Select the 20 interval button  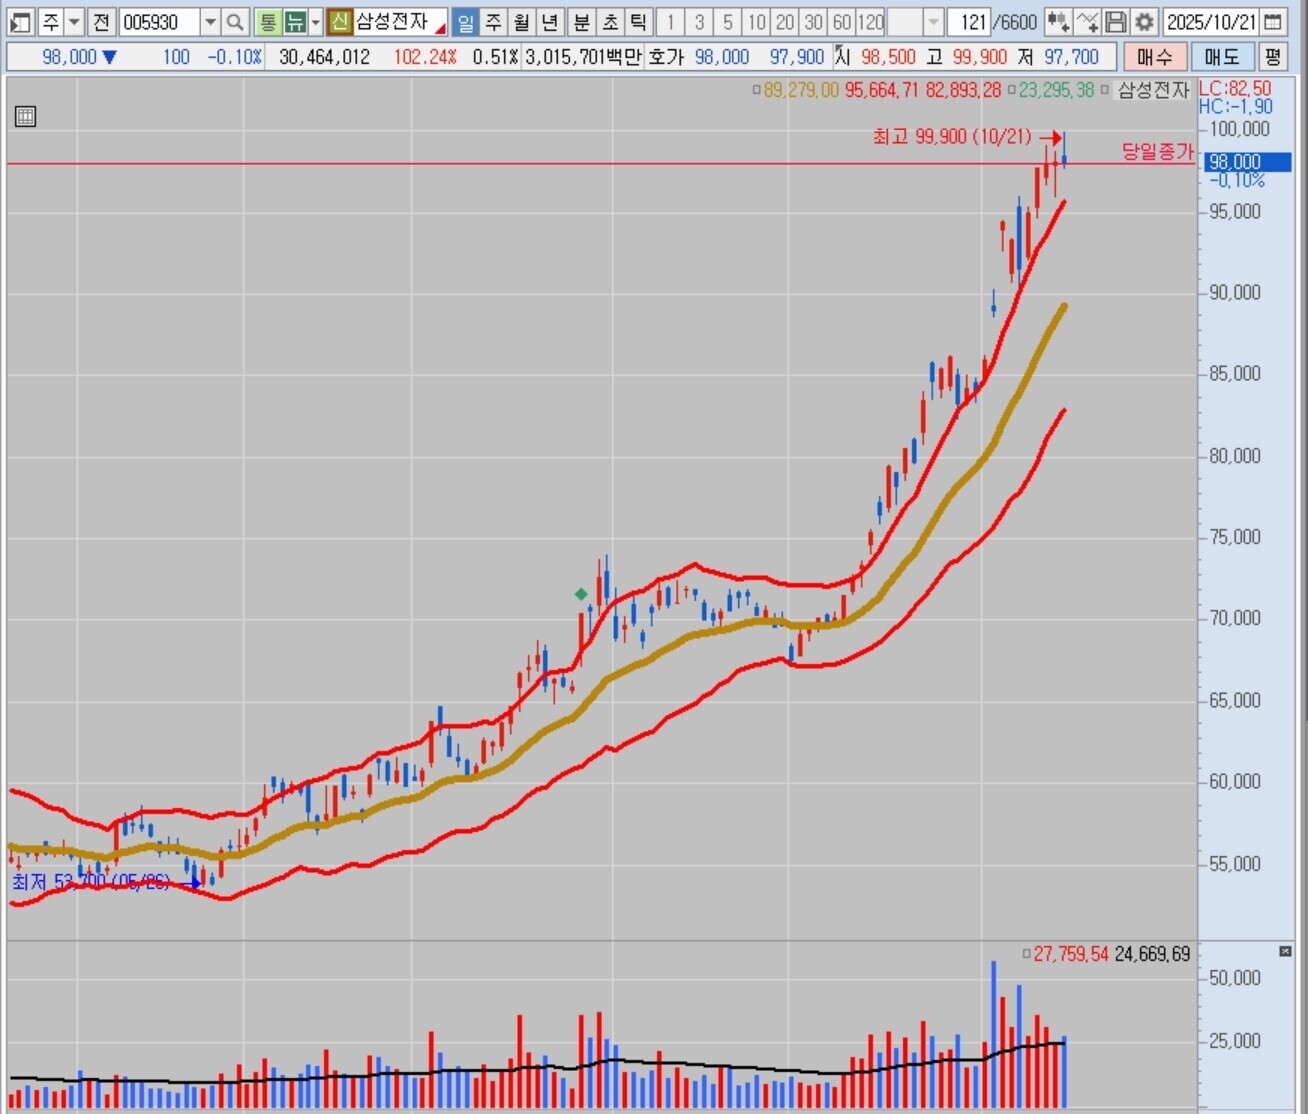[785, 22]
